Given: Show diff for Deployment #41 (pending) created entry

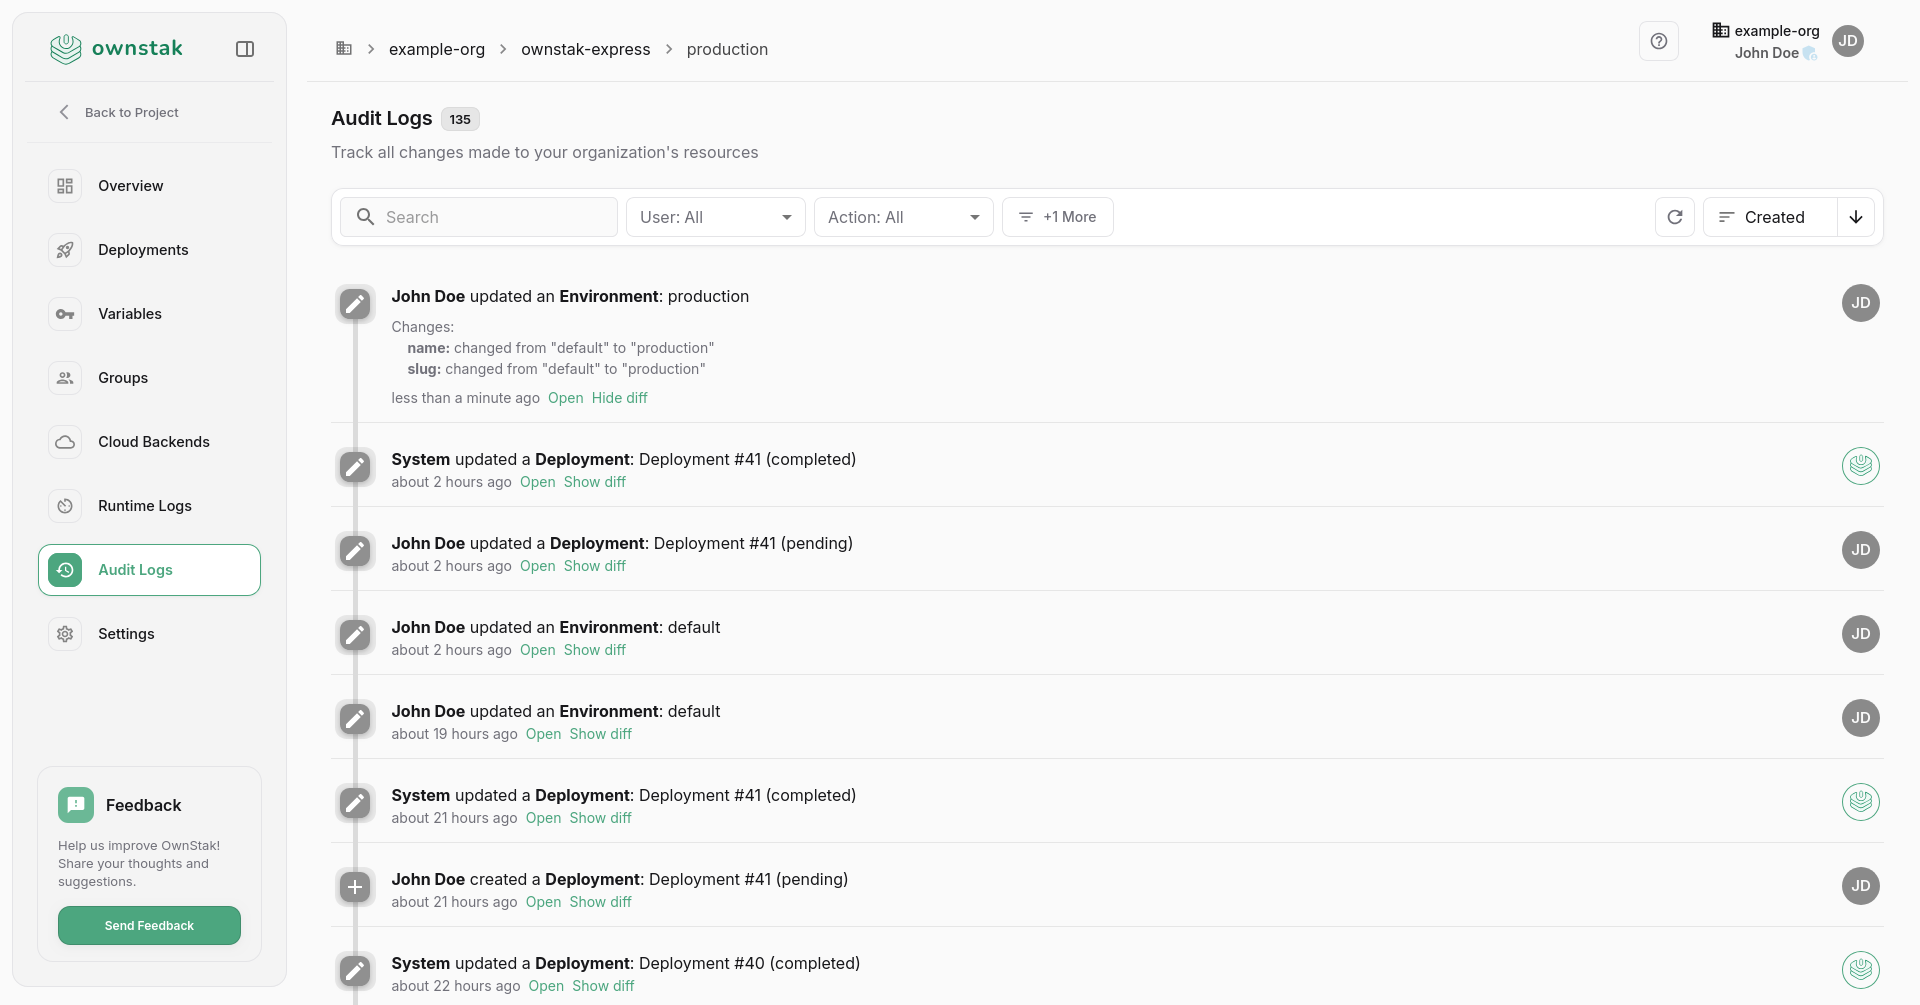Looking at the screenshot, I should point(600,902).
